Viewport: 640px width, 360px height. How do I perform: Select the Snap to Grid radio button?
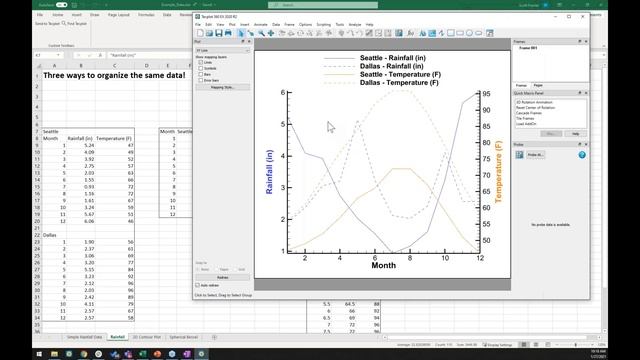(235, 269)
